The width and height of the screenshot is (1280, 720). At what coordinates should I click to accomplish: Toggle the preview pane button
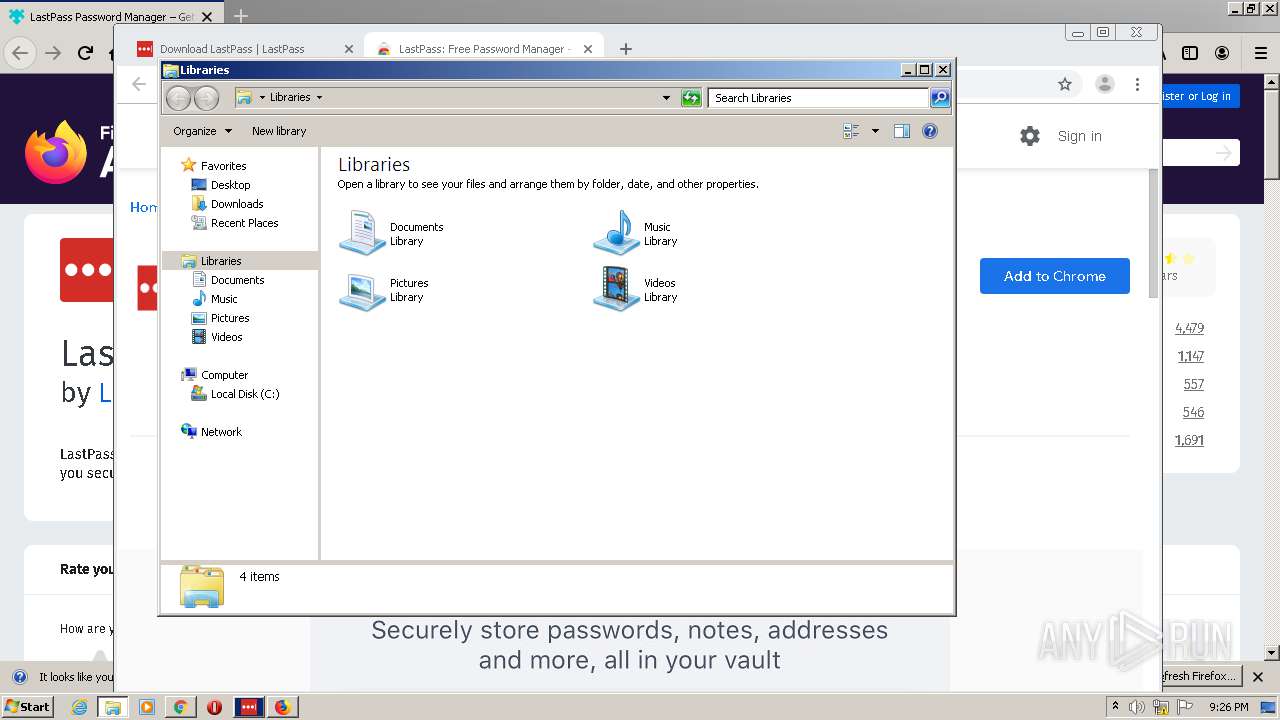[901, 131]
